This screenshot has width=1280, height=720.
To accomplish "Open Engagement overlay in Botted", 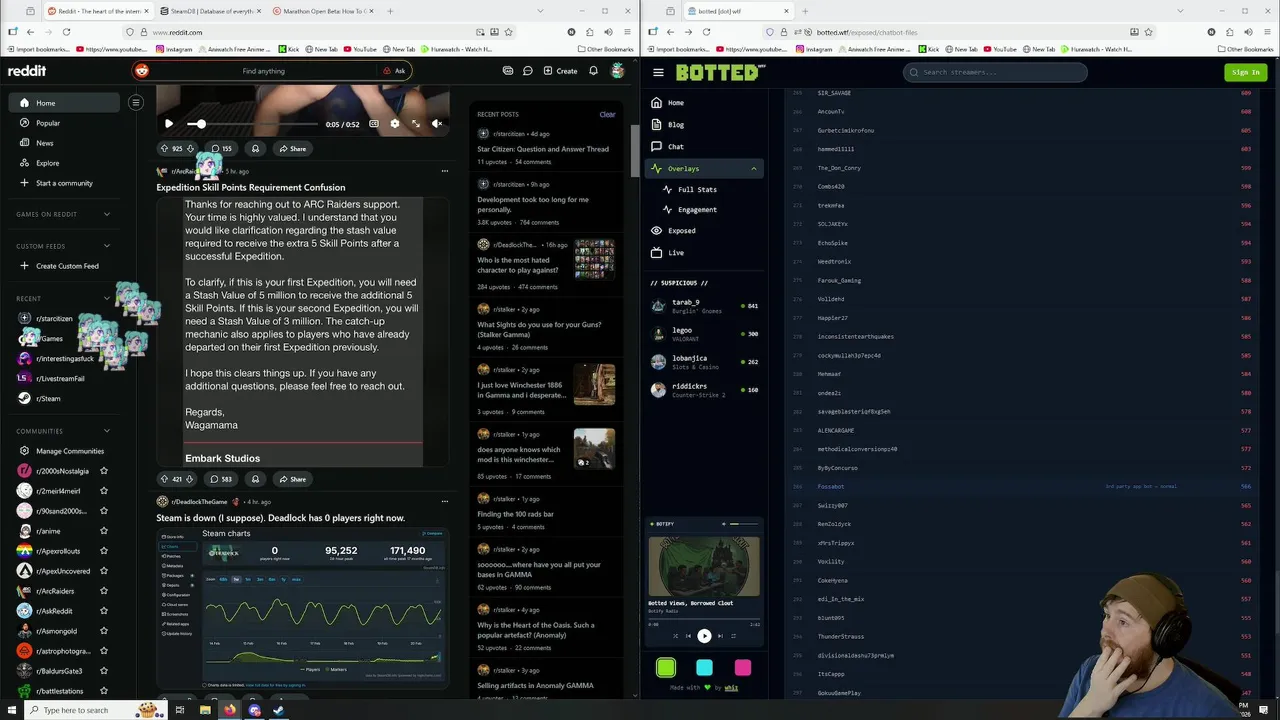I will coord(697,210).
